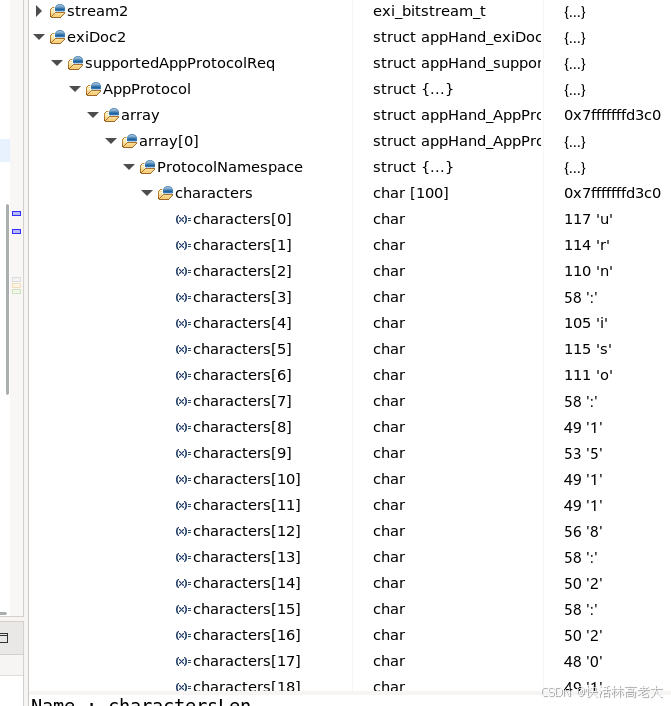Click the exiDoc2 struct icon

pos(57,37)
